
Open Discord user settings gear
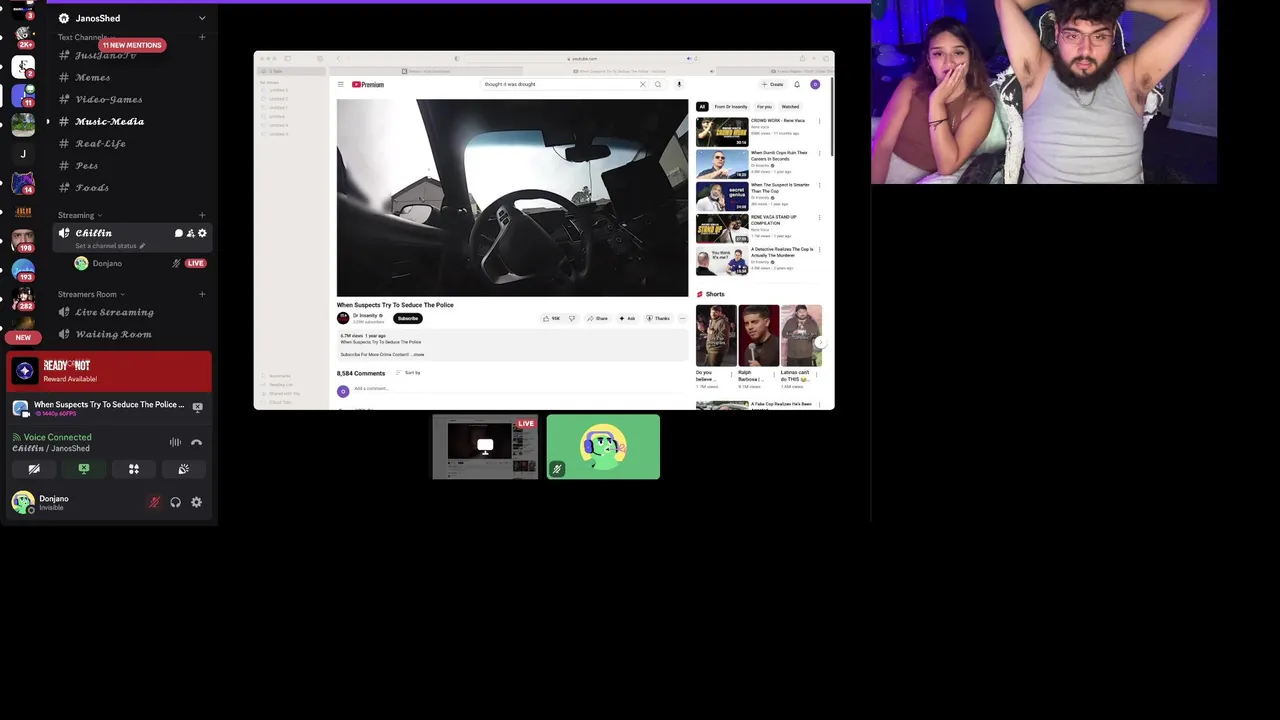[196, 502]
